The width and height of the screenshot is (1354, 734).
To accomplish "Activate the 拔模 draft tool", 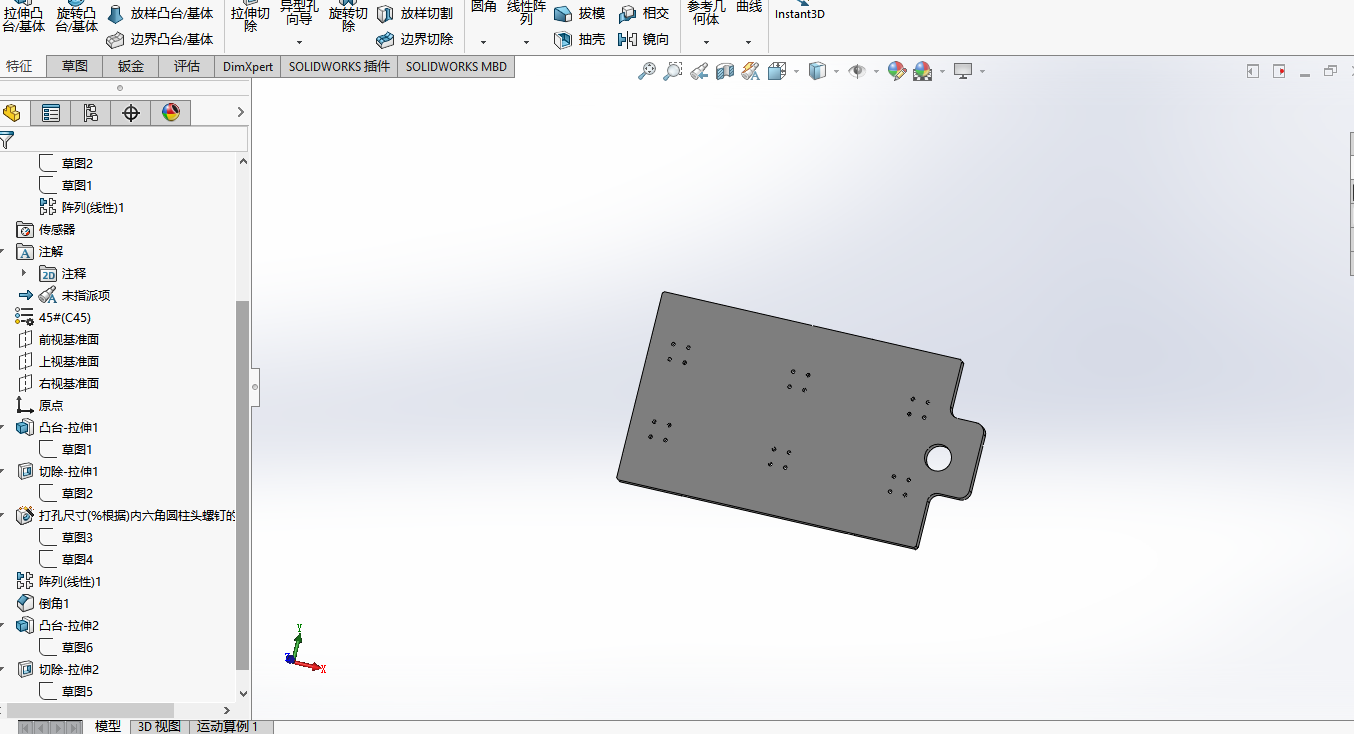I will point(579,13).
